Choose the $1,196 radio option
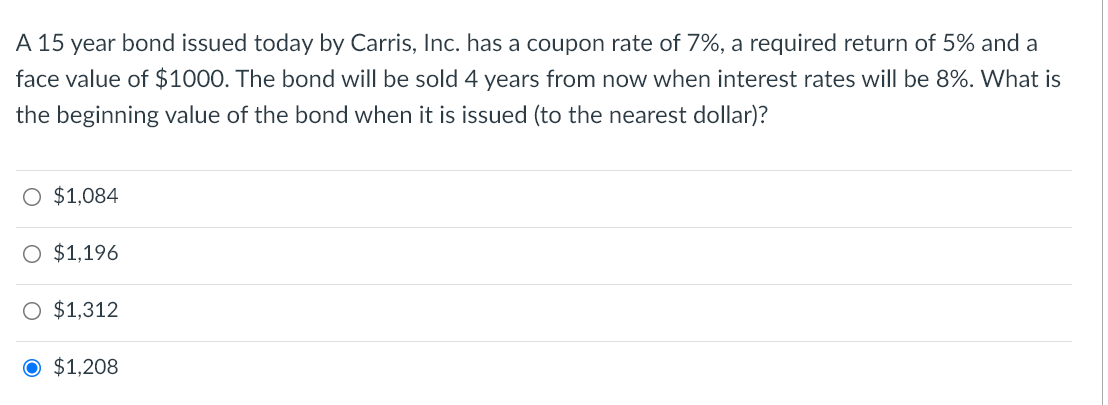The image size is (1108, 405). click(32, 254)
